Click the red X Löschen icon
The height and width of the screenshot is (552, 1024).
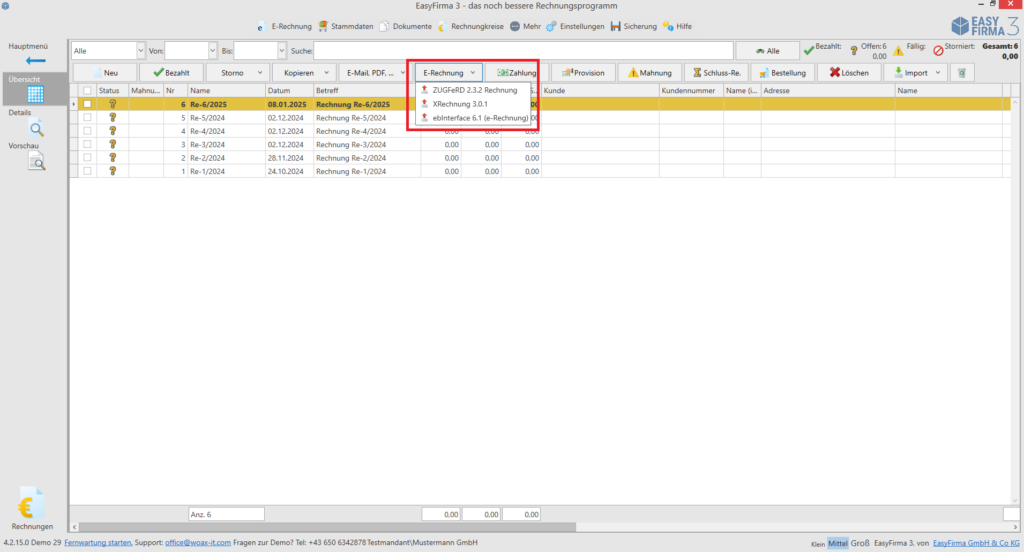(835, 73)
